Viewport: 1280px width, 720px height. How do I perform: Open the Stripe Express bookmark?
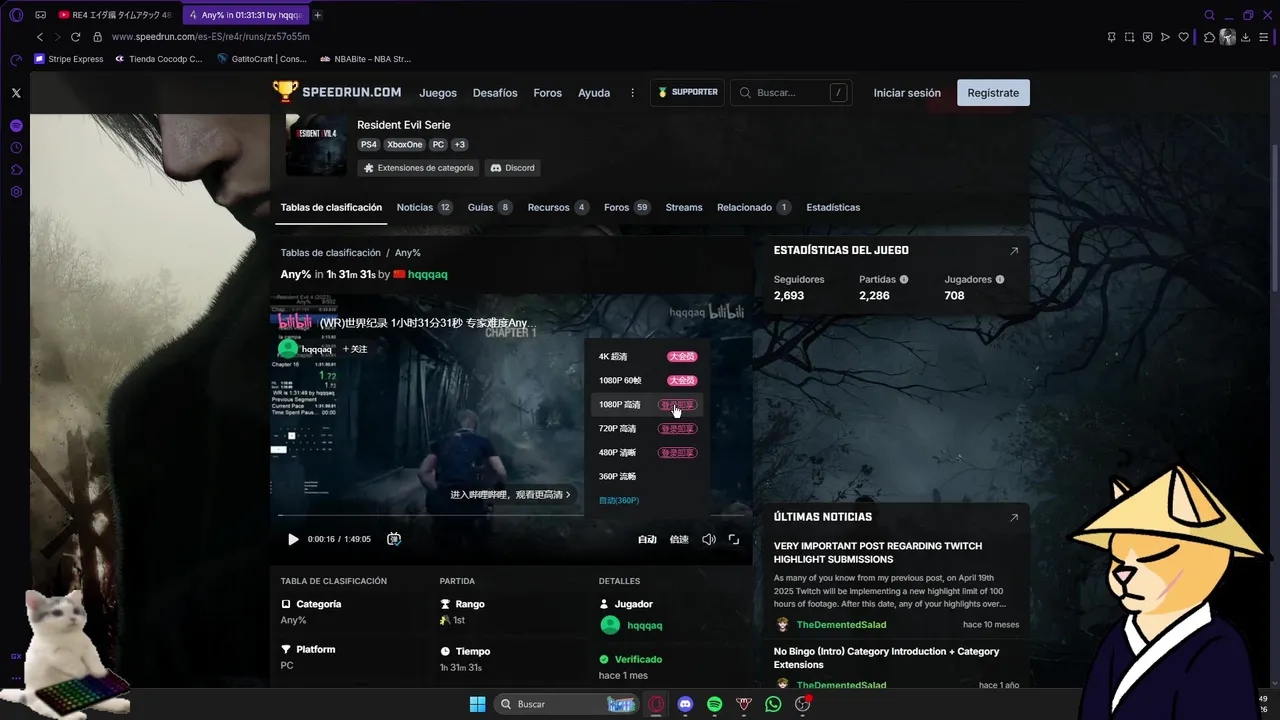tap(69, 59)
